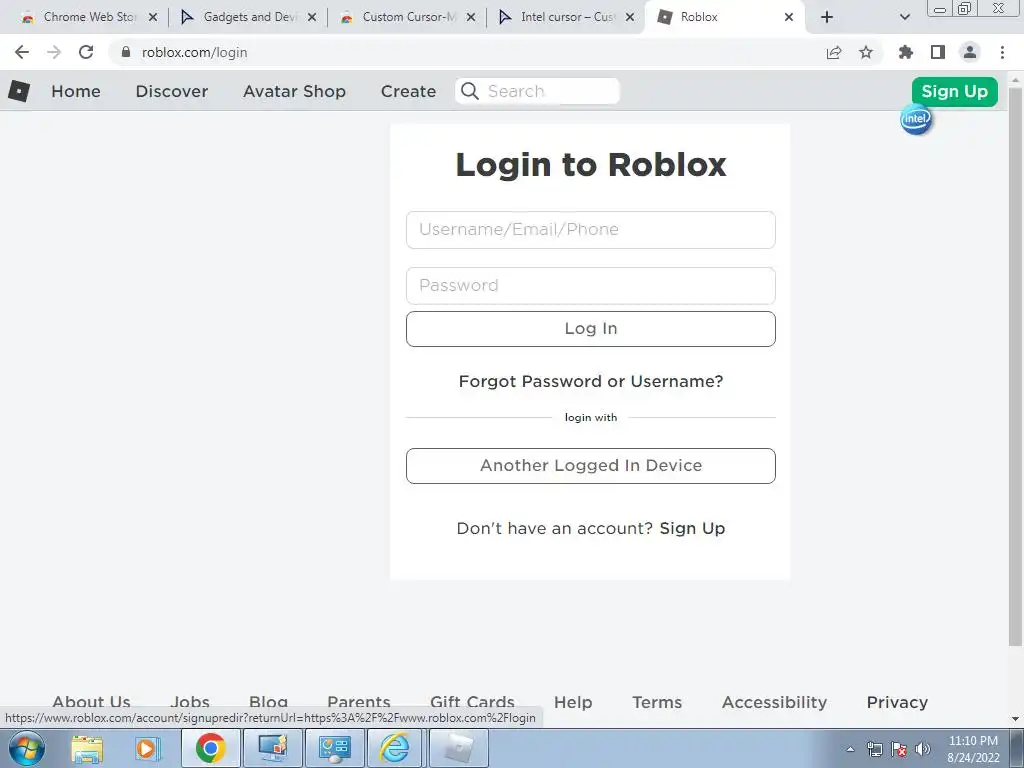Viewport: 1024px width, 768px height.
Task: Expand the tab search chevron
Action: (904, 17)
